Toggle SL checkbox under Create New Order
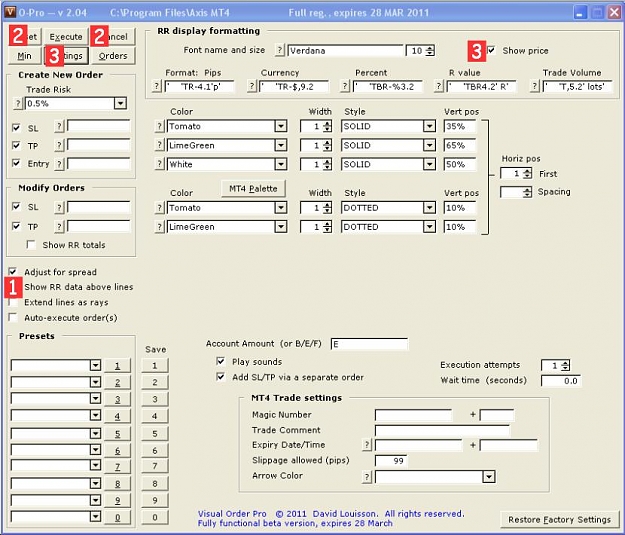 (x=16, y=128)
